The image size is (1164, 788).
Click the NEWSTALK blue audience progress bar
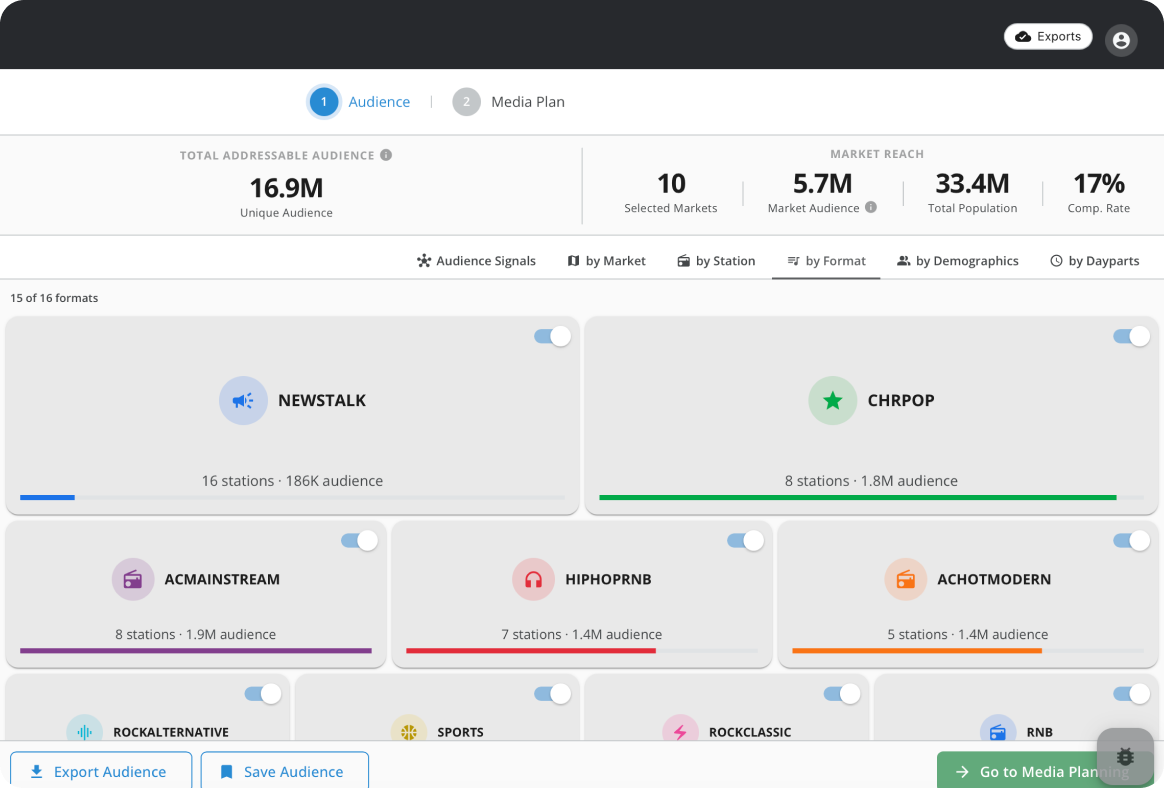tap(48, 498)
